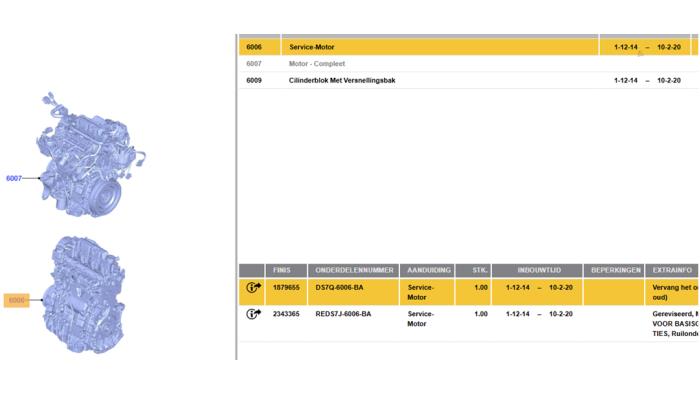
Task: Click quantity 1.00 of part 2343365
Action: tap(481, 314)
